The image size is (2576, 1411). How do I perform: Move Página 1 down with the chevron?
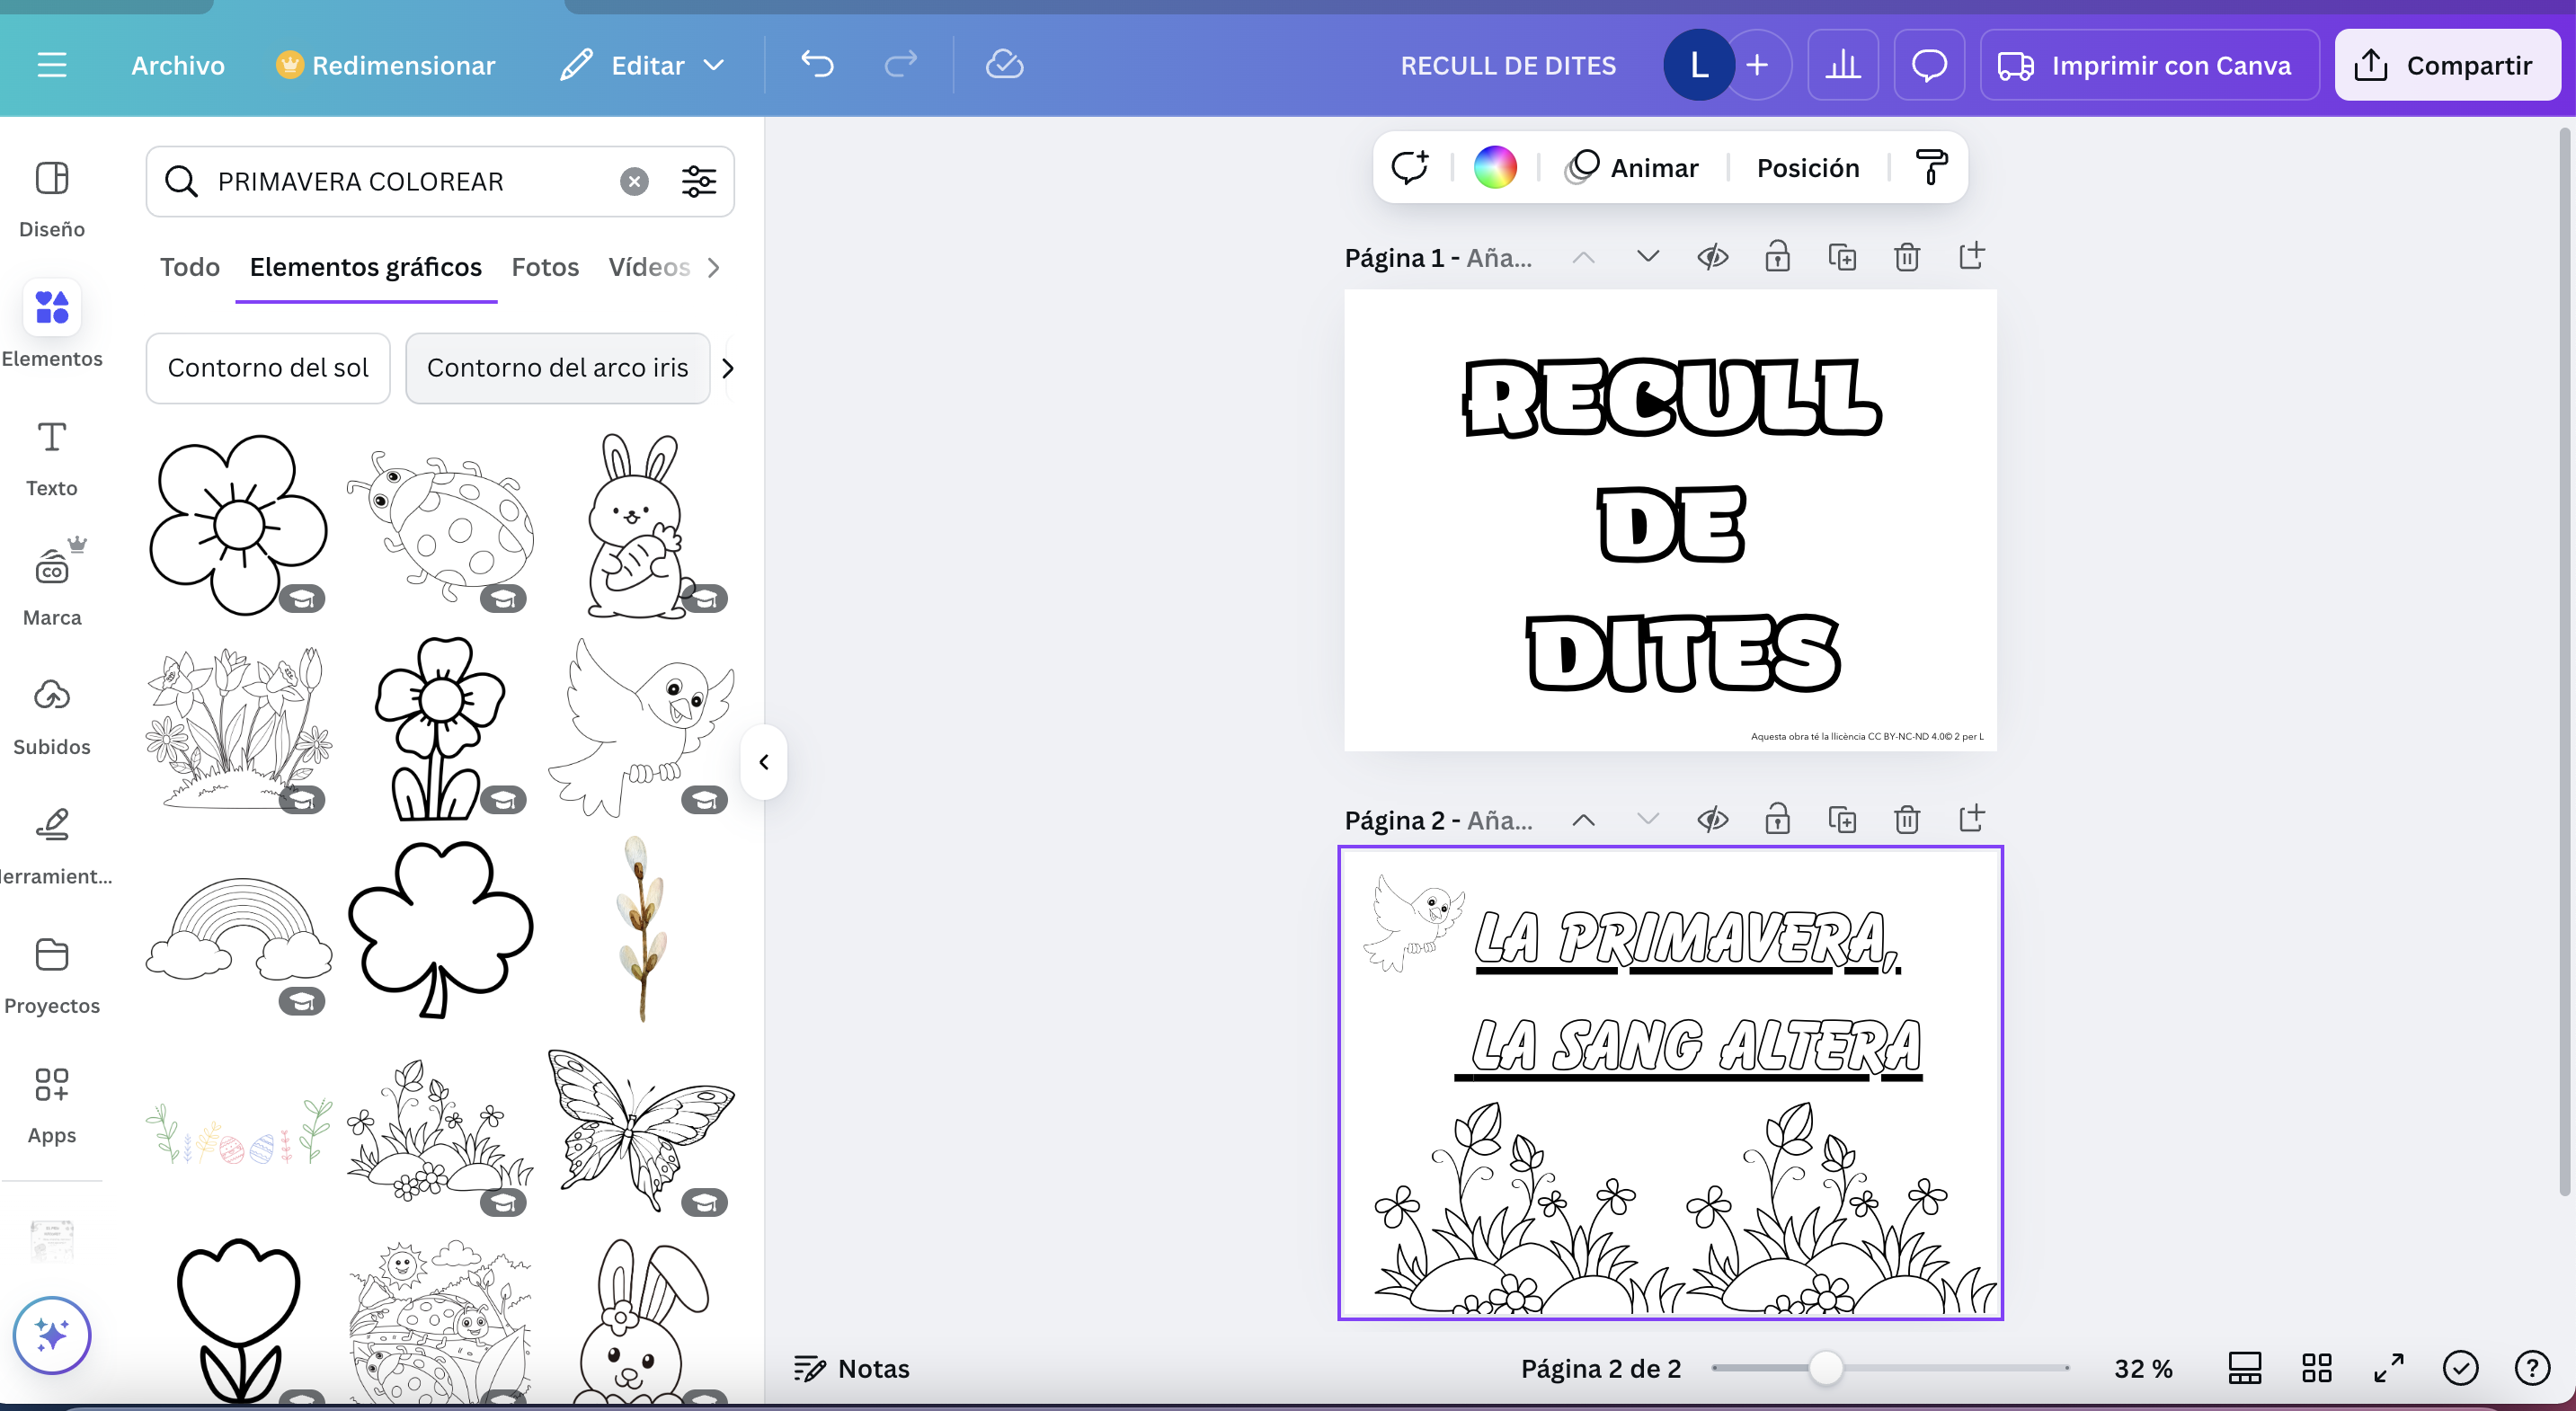tap(1647, 256)
